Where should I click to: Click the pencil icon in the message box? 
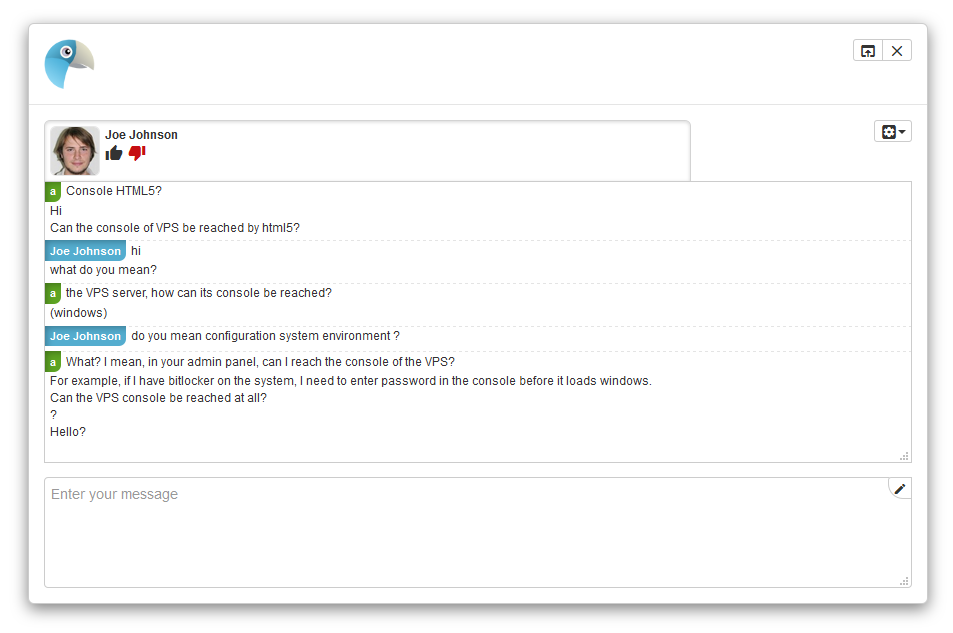900,488
